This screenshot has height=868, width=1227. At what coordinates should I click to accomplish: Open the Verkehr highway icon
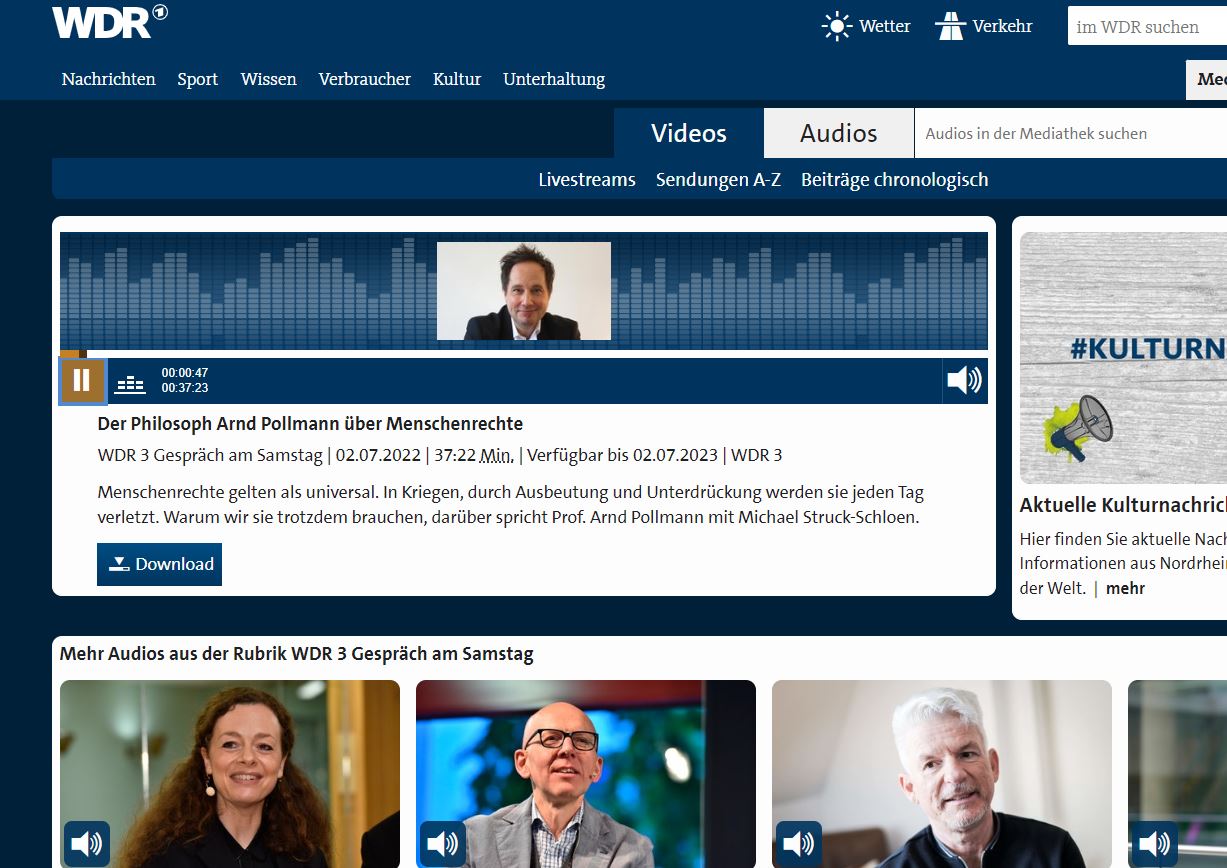click(951, 26)
